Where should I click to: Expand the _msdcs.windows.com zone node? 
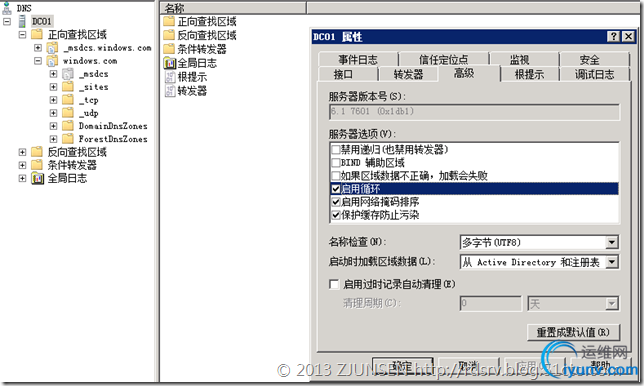click(38, 48)
